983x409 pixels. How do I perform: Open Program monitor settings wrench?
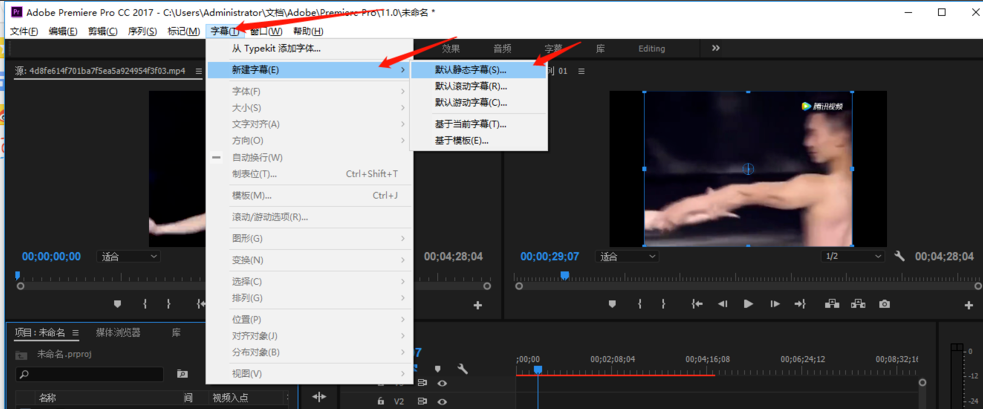click(x=900, y=256)
